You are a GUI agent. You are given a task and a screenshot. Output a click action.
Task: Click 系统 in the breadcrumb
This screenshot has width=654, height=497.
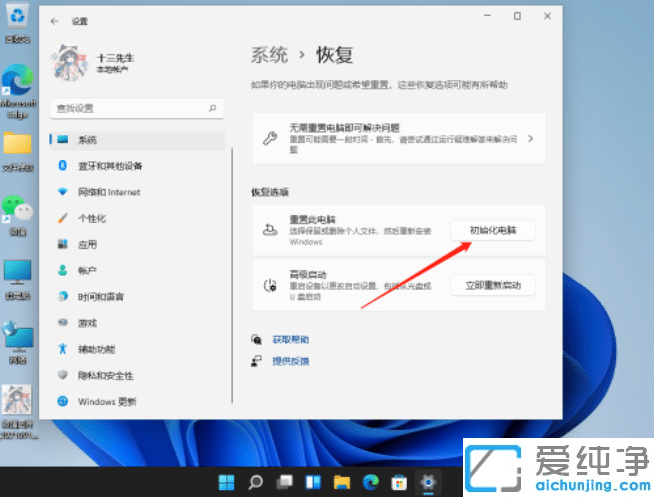pyautogui.click(x=269, y=55)
